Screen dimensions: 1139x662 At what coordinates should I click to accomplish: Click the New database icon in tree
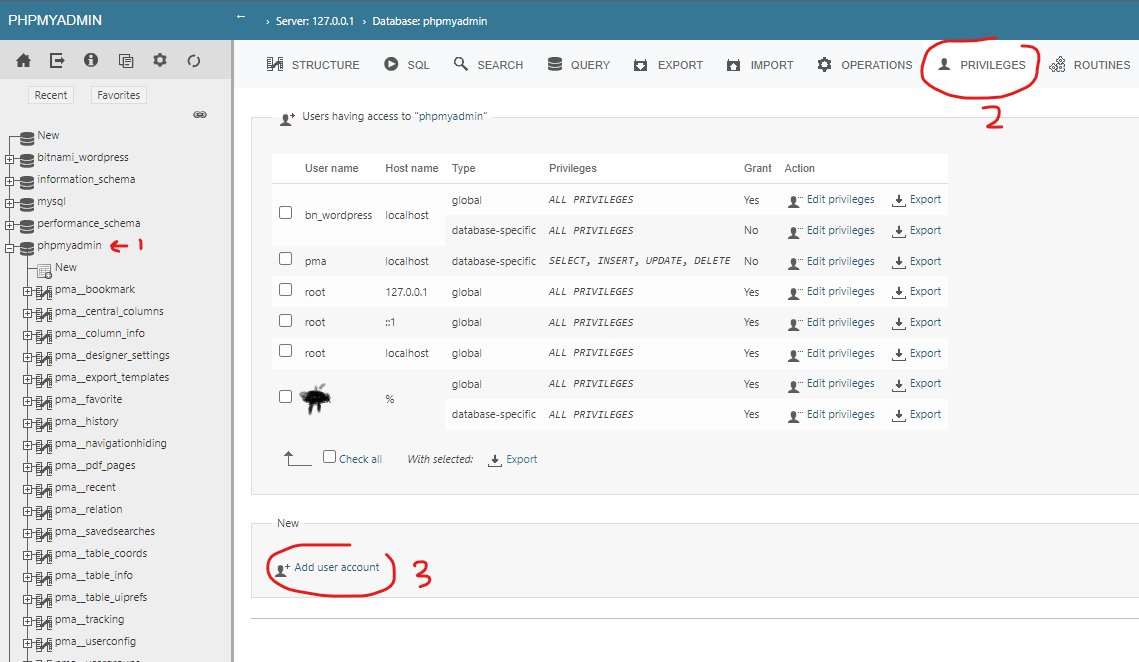(x=27, y=138)
